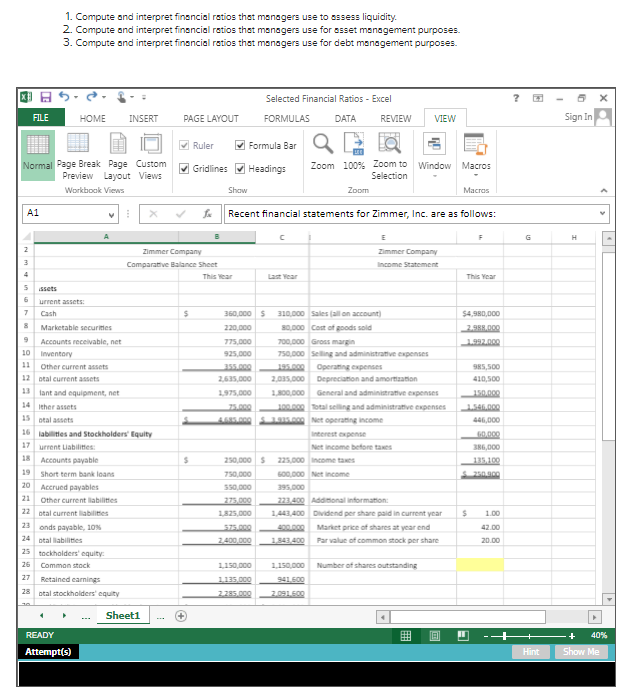
Task: Click Page Layout icon in status bar
Action: point(435,636)
